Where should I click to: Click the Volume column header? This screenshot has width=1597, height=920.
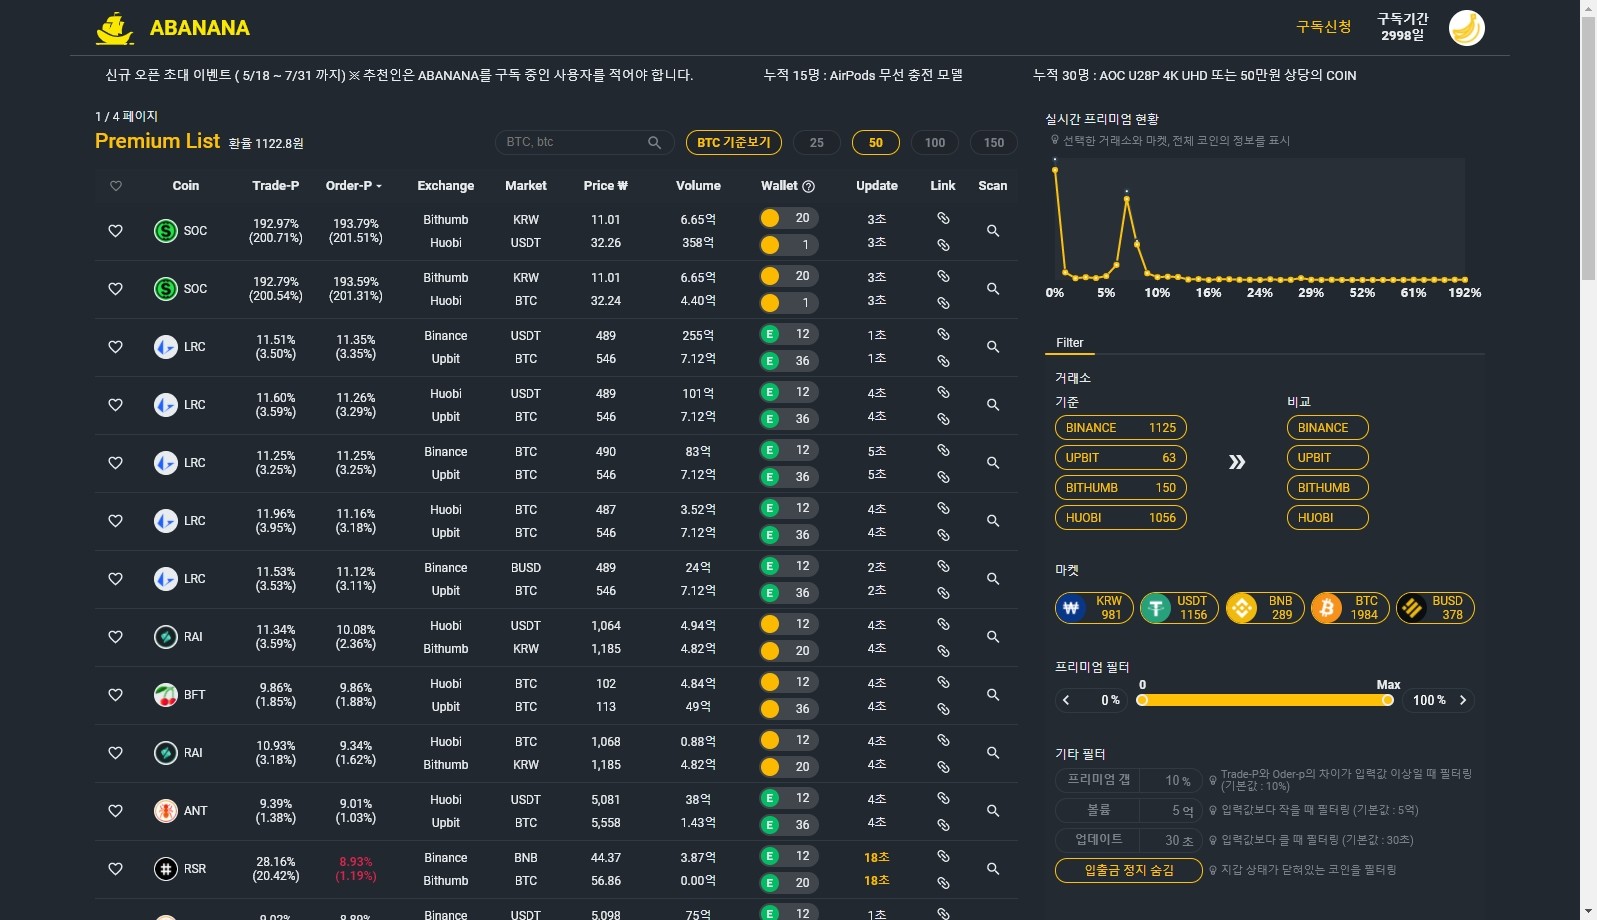698,186
